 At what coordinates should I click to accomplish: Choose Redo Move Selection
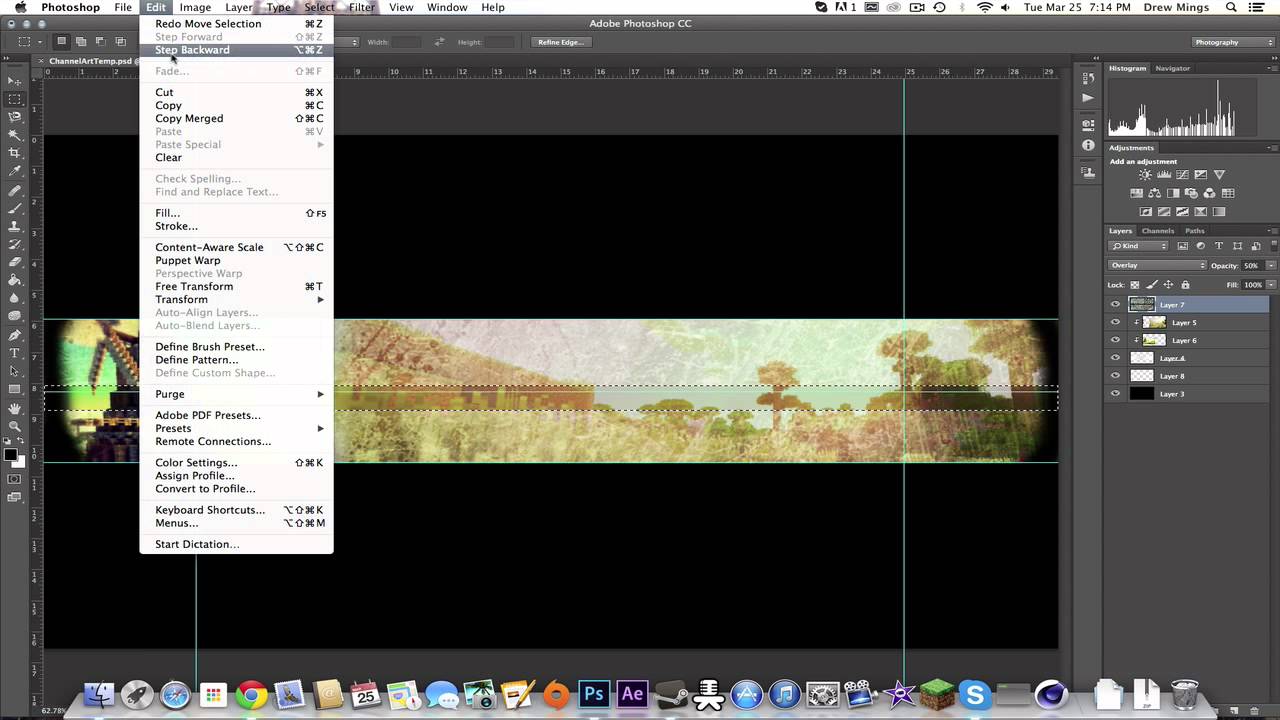(x=236, y=24)
